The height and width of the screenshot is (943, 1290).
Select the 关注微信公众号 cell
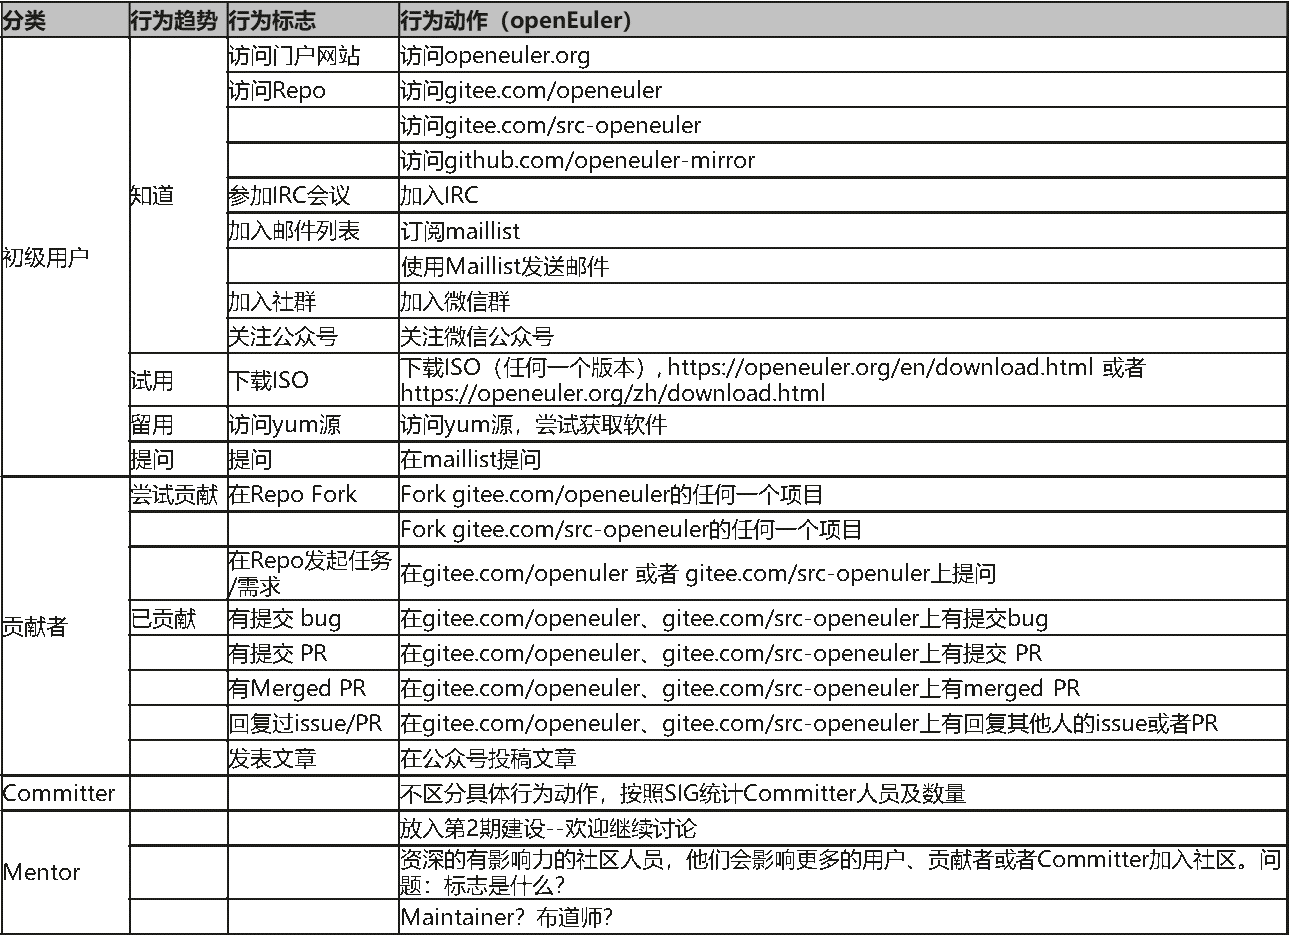point(477,337)
